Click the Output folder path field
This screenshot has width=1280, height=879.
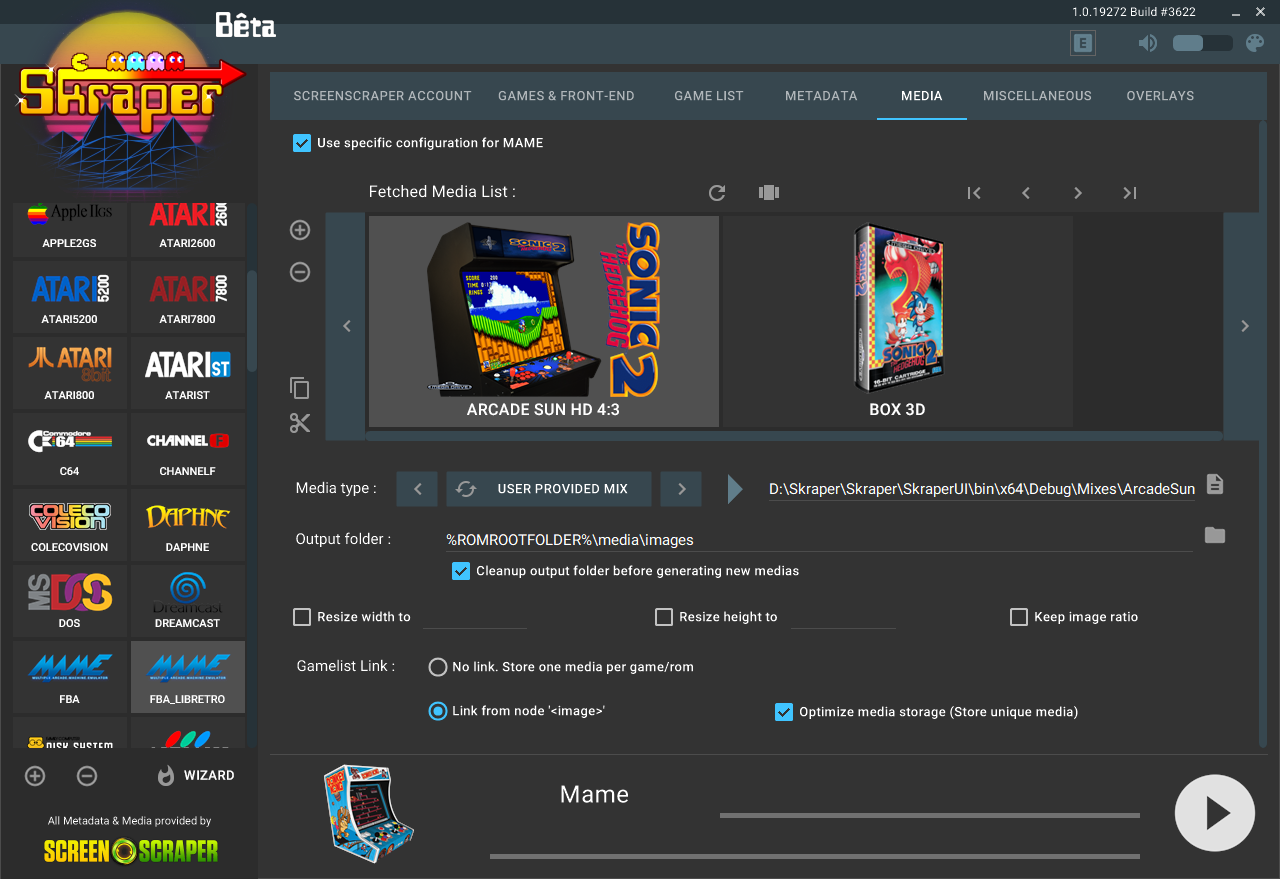pyautogui.click(x=819, y=540)
